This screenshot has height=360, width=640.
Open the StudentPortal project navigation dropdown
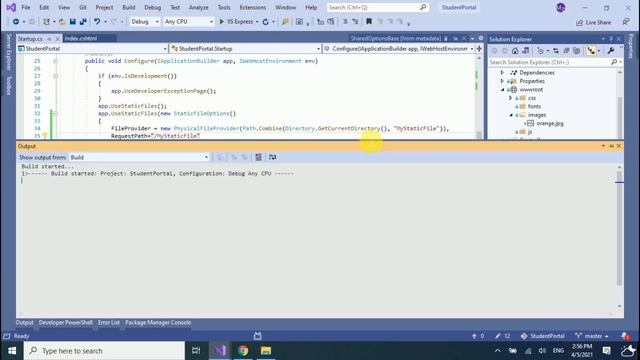click(x=92, y=49)
